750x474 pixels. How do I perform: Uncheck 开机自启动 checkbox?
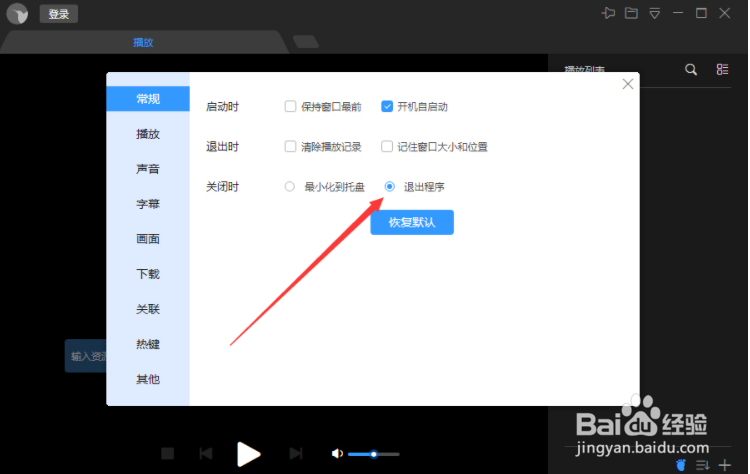(x=387, y=106)
